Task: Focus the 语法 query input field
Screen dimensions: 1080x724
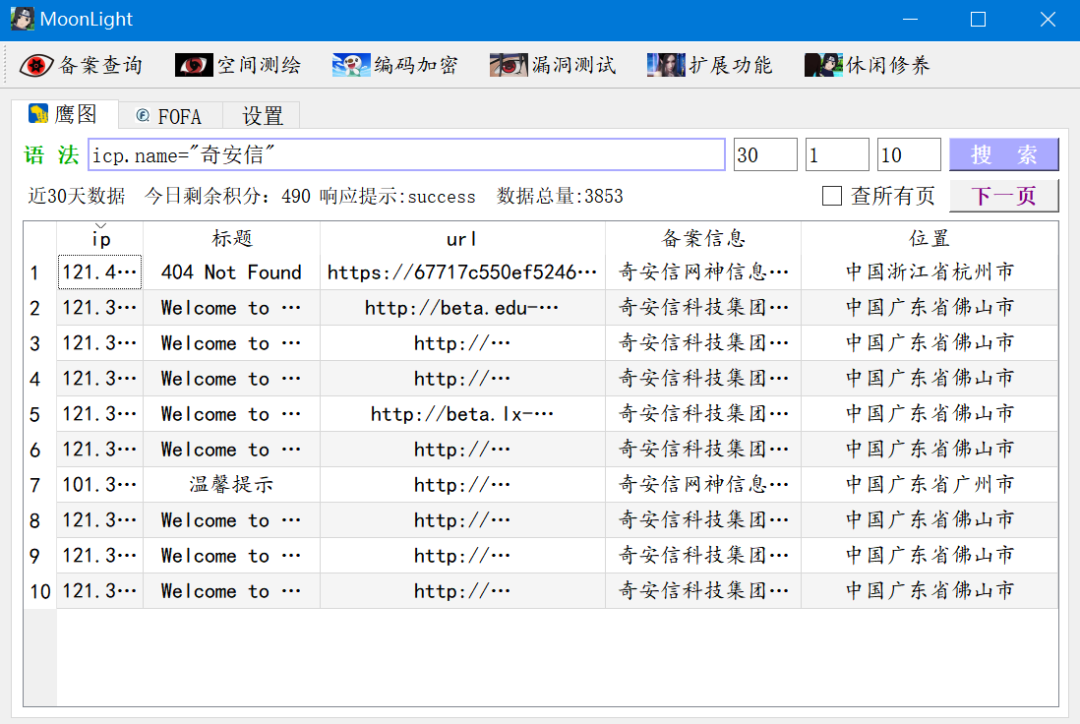Action: (406, 154)
